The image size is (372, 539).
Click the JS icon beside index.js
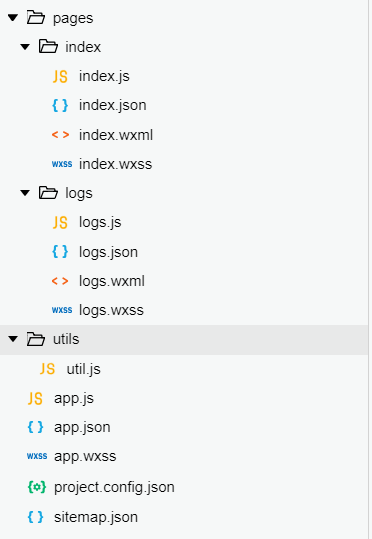pos(60,76)
